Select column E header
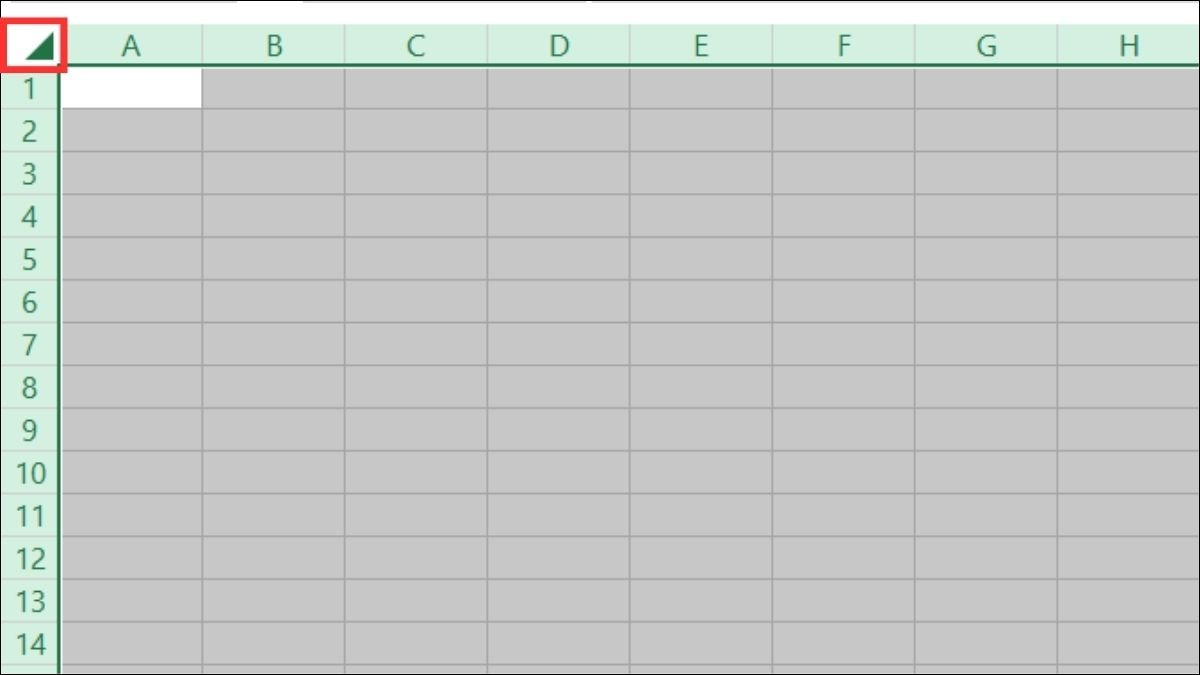 pyautogui.click(x=701, y=45)
